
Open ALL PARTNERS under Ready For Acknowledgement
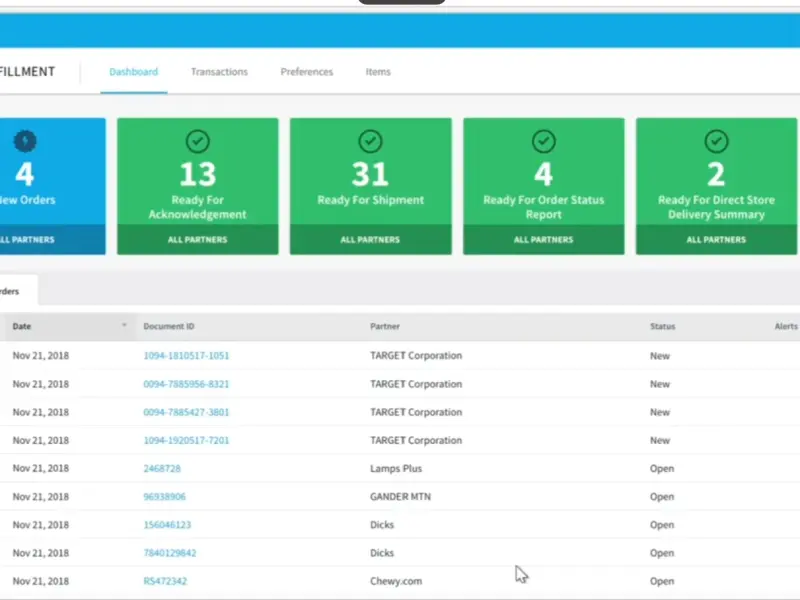click(198, 240)
